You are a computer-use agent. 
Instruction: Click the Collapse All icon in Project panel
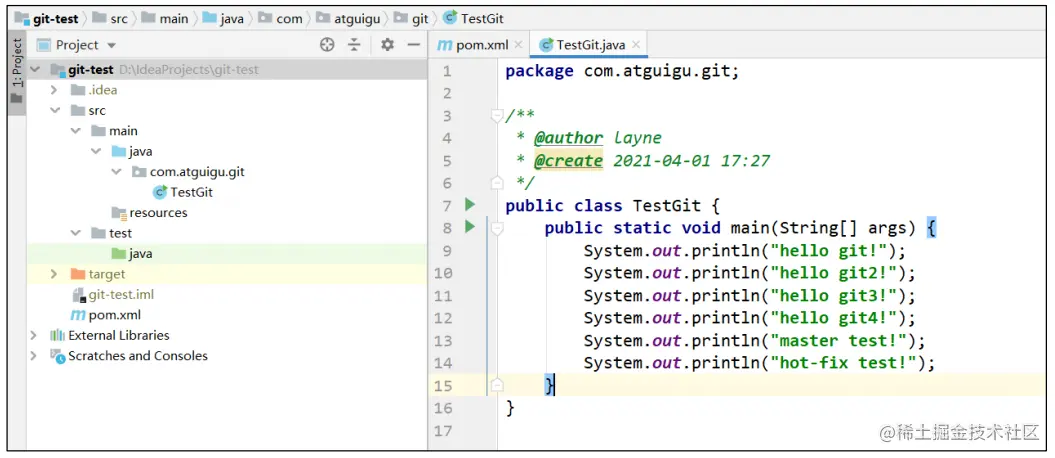coord(354,45)
